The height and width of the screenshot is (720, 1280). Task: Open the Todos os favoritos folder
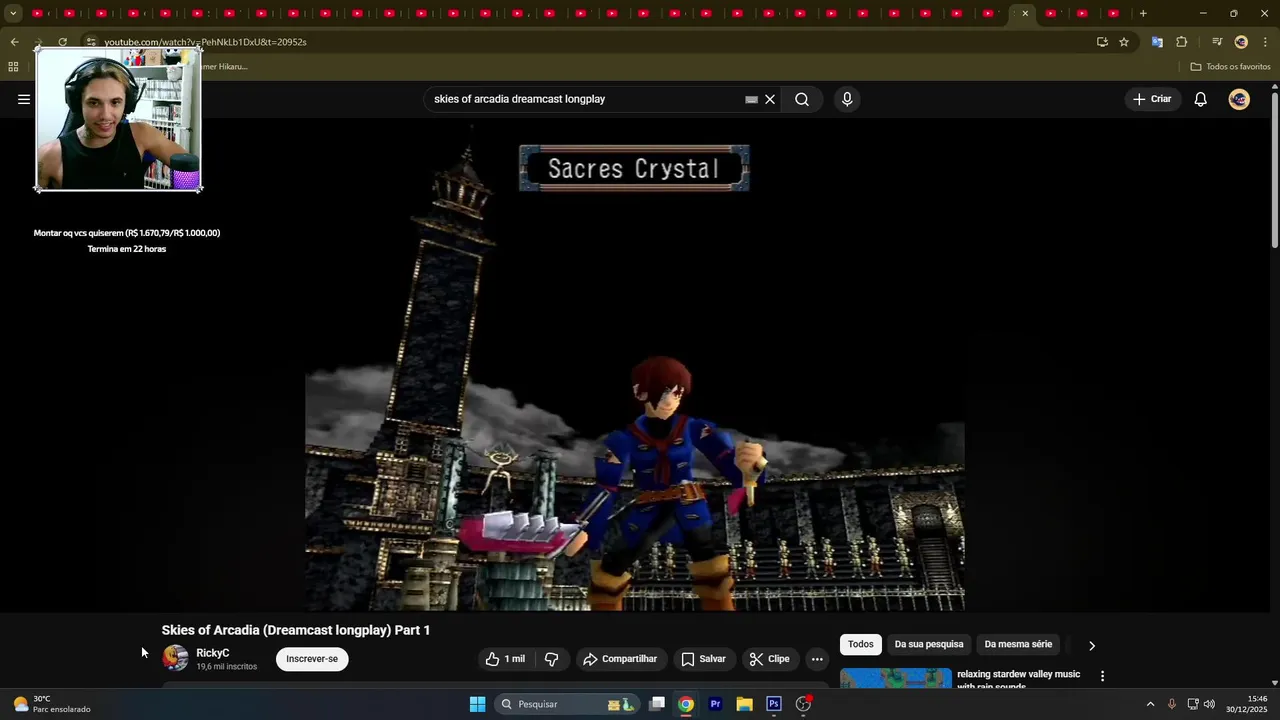point(1230,67)
